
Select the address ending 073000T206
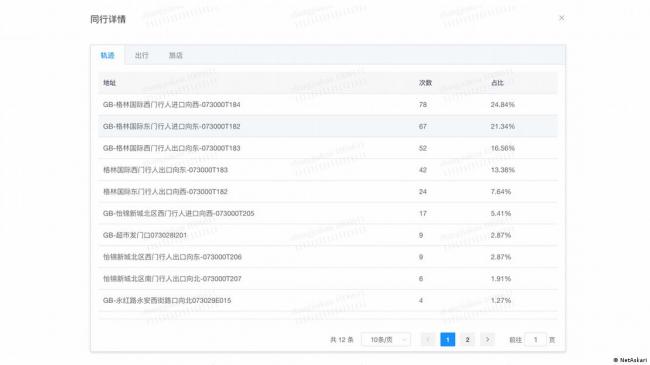coord(172,257)
